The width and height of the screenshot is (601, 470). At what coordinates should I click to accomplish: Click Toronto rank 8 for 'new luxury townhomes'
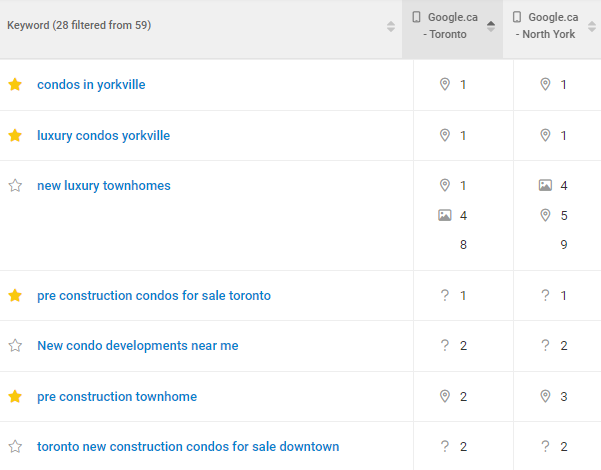point(464,244)
